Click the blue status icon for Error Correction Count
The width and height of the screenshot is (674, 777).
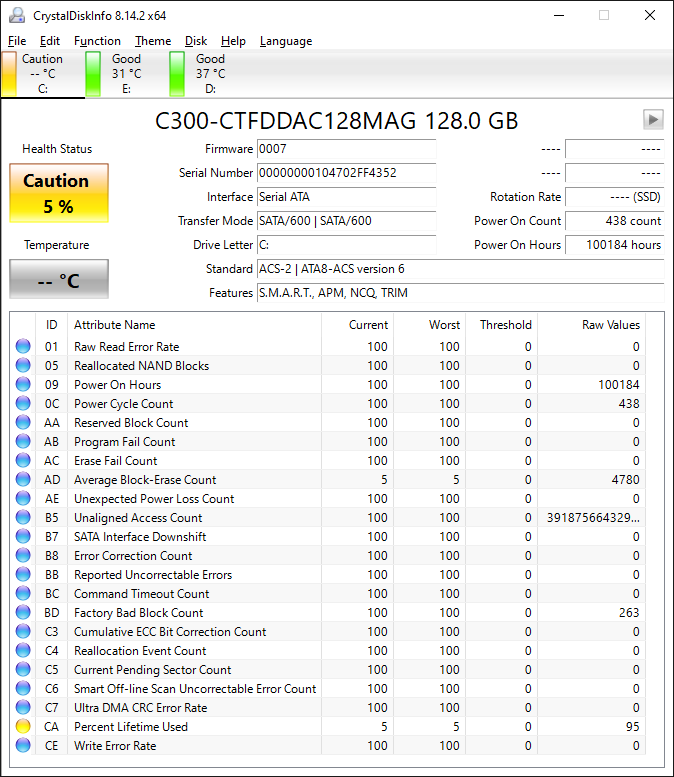23,555
